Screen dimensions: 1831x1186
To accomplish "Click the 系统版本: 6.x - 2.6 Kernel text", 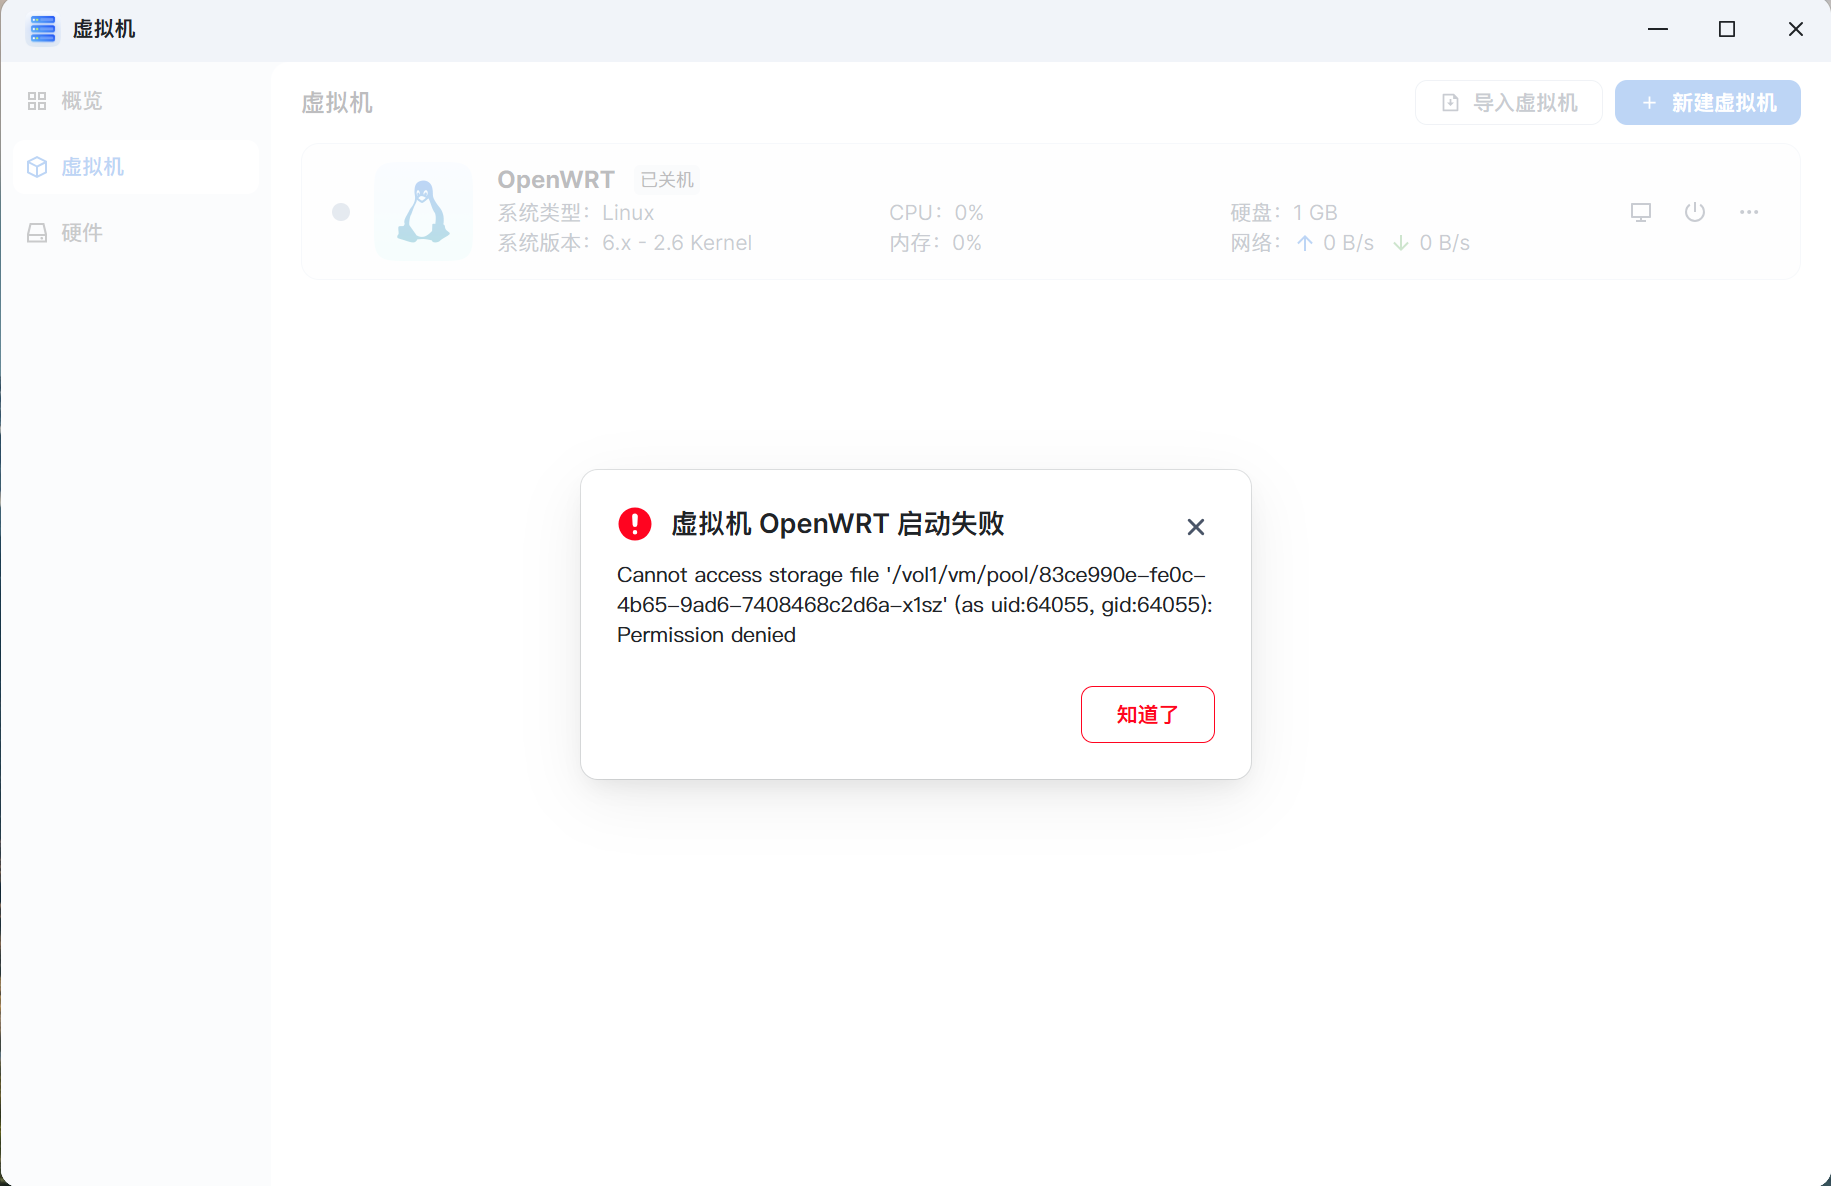I will coord(625,243).
